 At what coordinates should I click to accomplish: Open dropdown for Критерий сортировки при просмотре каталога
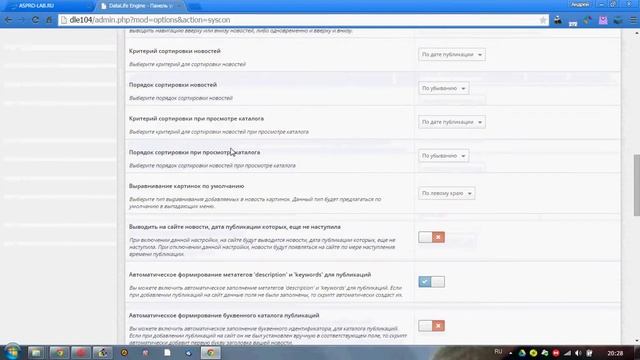[452, 122]
